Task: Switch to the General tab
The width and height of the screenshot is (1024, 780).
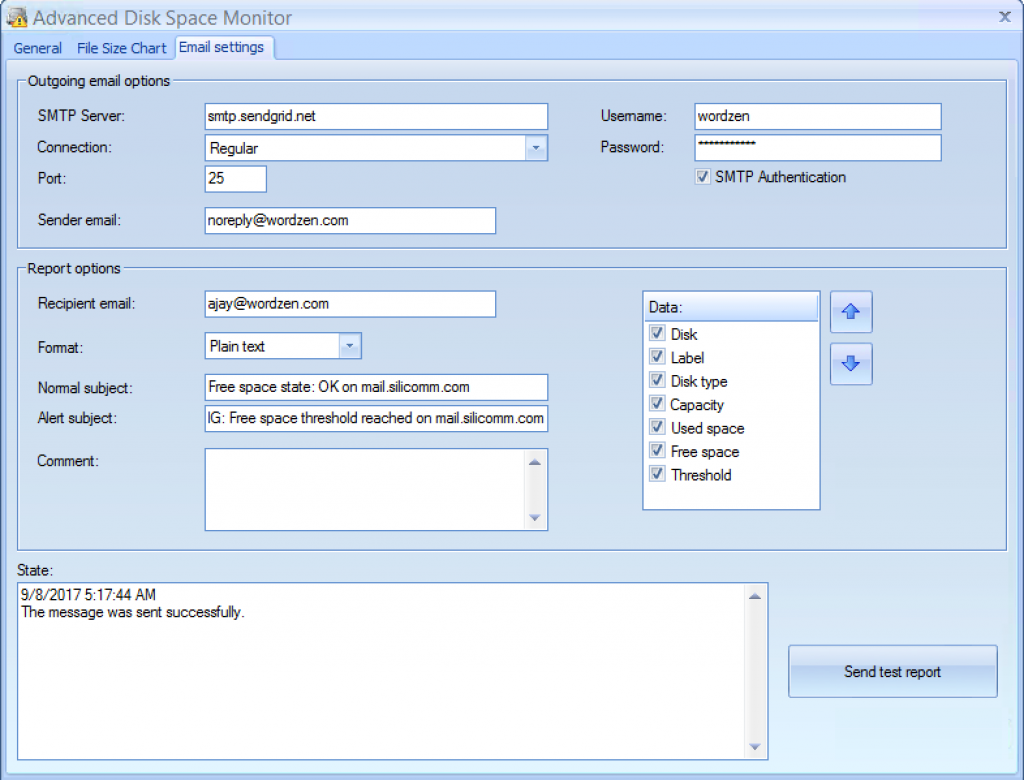Action: click(x=38, y=48)
